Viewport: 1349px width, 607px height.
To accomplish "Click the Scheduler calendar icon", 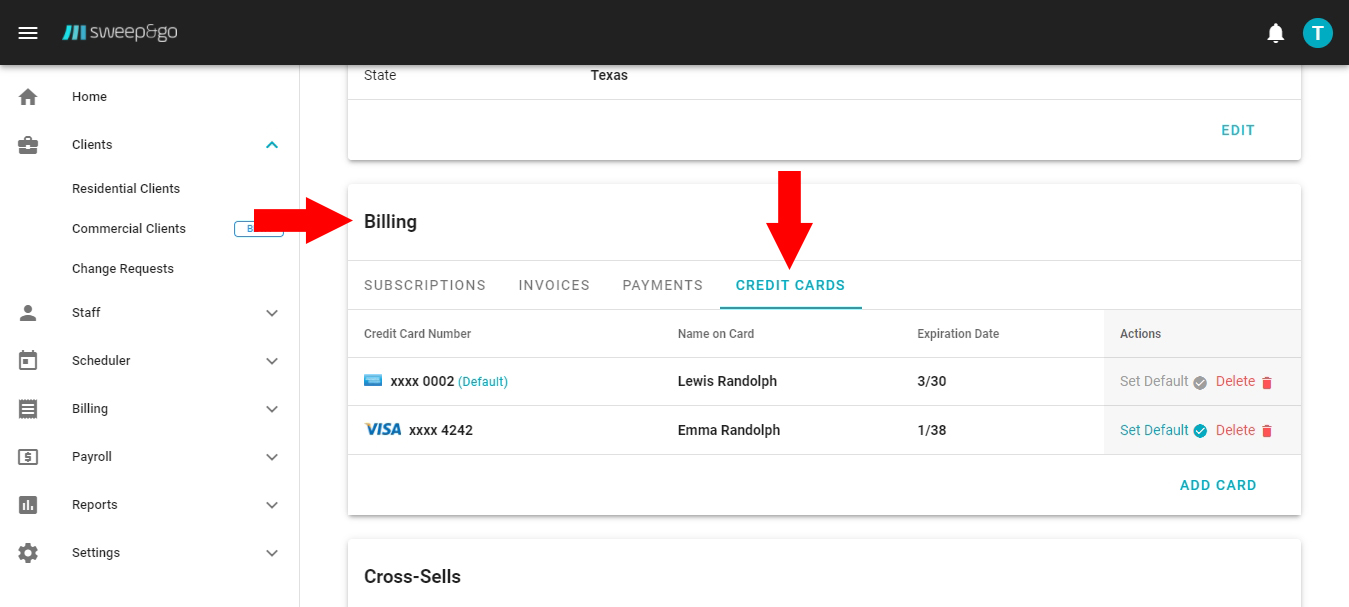I will coord(27,360).
